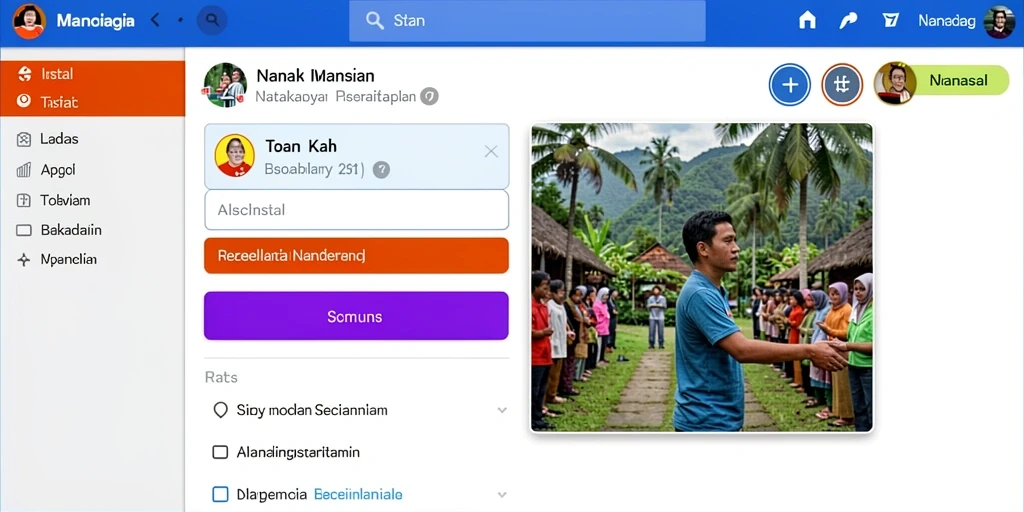Click the Apgol chart icon
Viewport: 1024px width, 512px height.
(24, 170)
